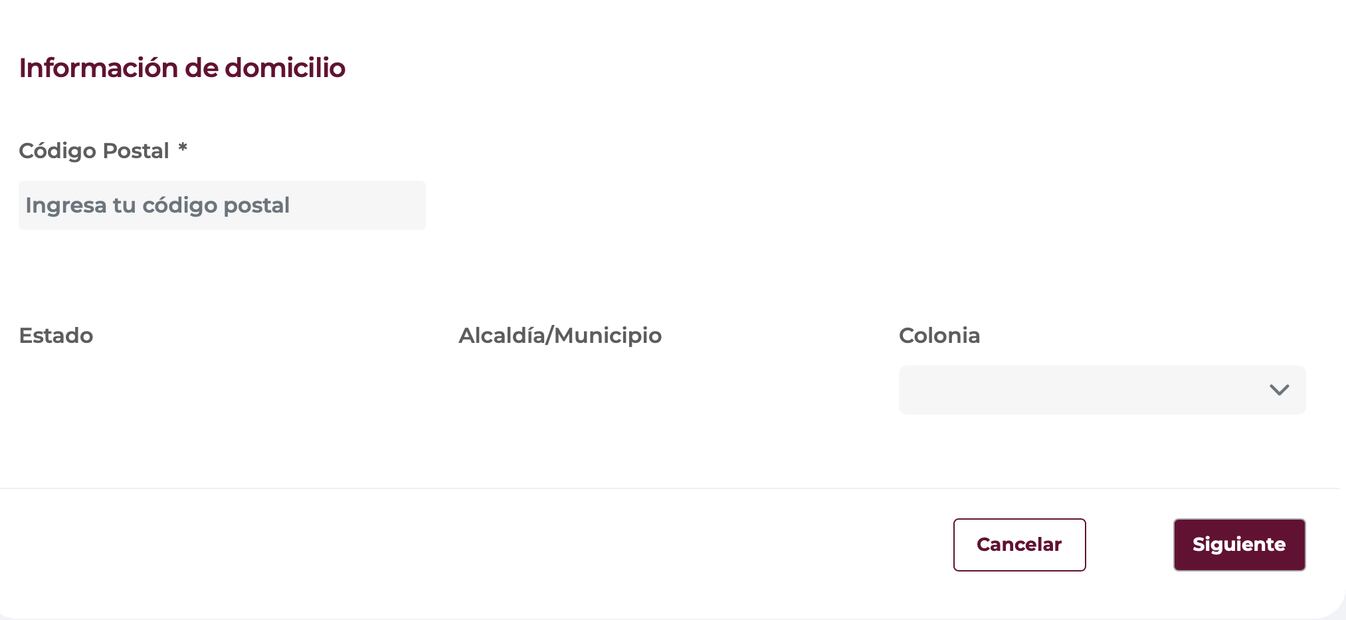Click the "Código Postal" field label
Image resolution: width=1346 pixels, height=620 pixels.
click(94, 151)
